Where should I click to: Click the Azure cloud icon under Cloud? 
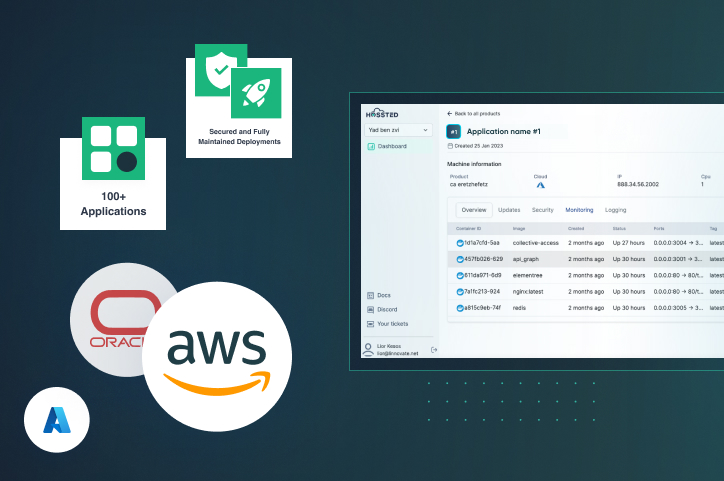(x=541, y=185)
